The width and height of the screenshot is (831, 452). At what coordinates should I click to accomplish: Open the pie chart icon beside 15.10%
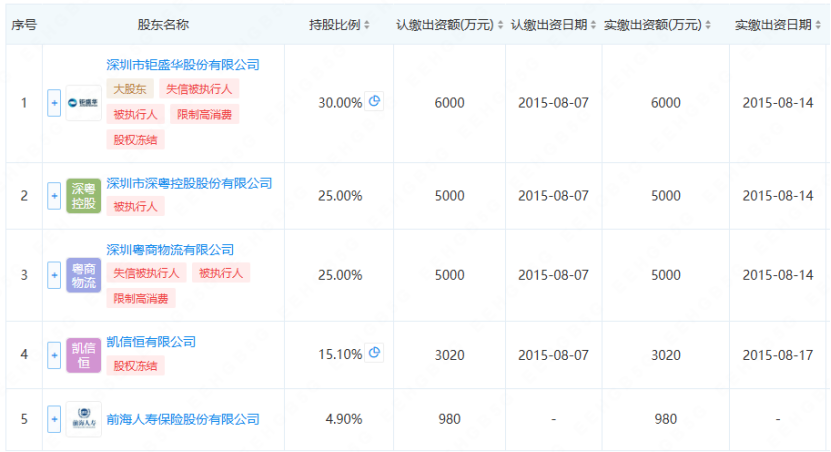click(375, 352)
